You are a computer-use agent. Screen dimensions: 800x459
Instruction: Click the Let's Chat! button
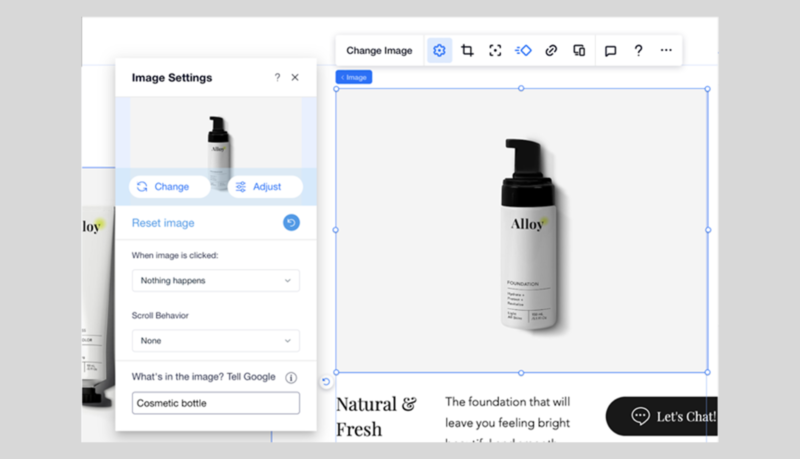click(x=661, y=416)
